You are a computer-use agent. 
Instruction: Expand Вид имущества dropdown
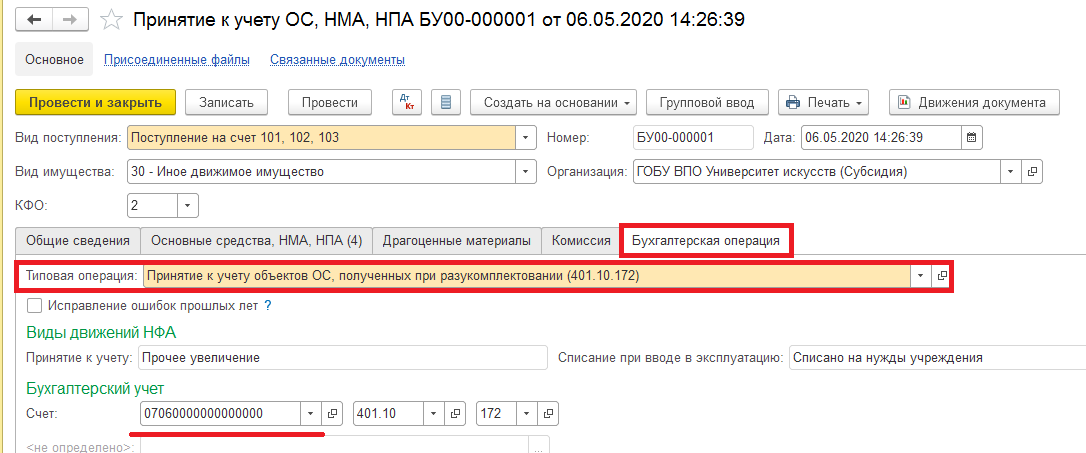[526, 171]
